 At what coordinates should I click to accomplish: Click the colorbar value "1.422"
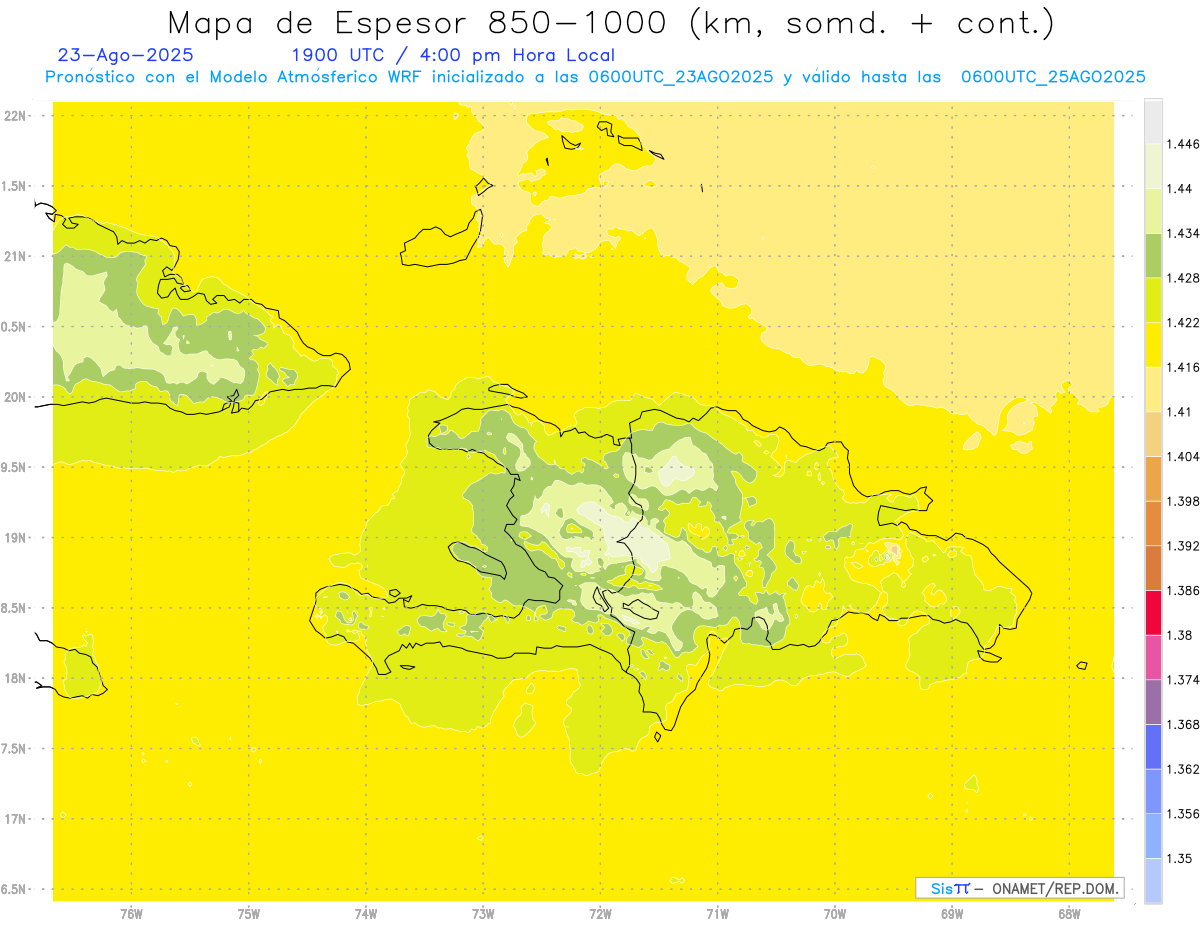pos(1183,322)
